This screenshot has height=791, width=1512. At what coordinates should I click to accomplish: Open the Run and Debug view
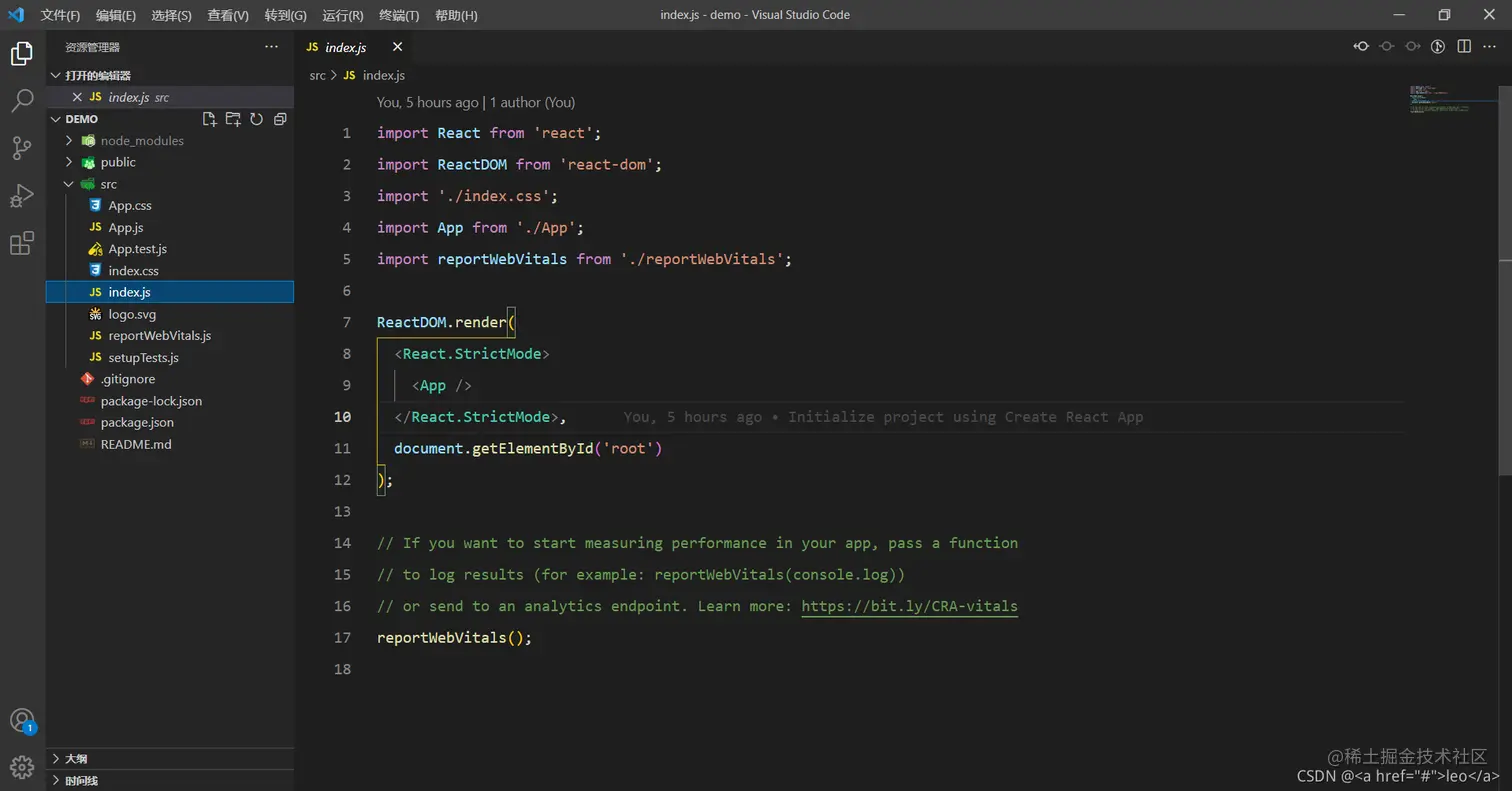click(22, 196)
